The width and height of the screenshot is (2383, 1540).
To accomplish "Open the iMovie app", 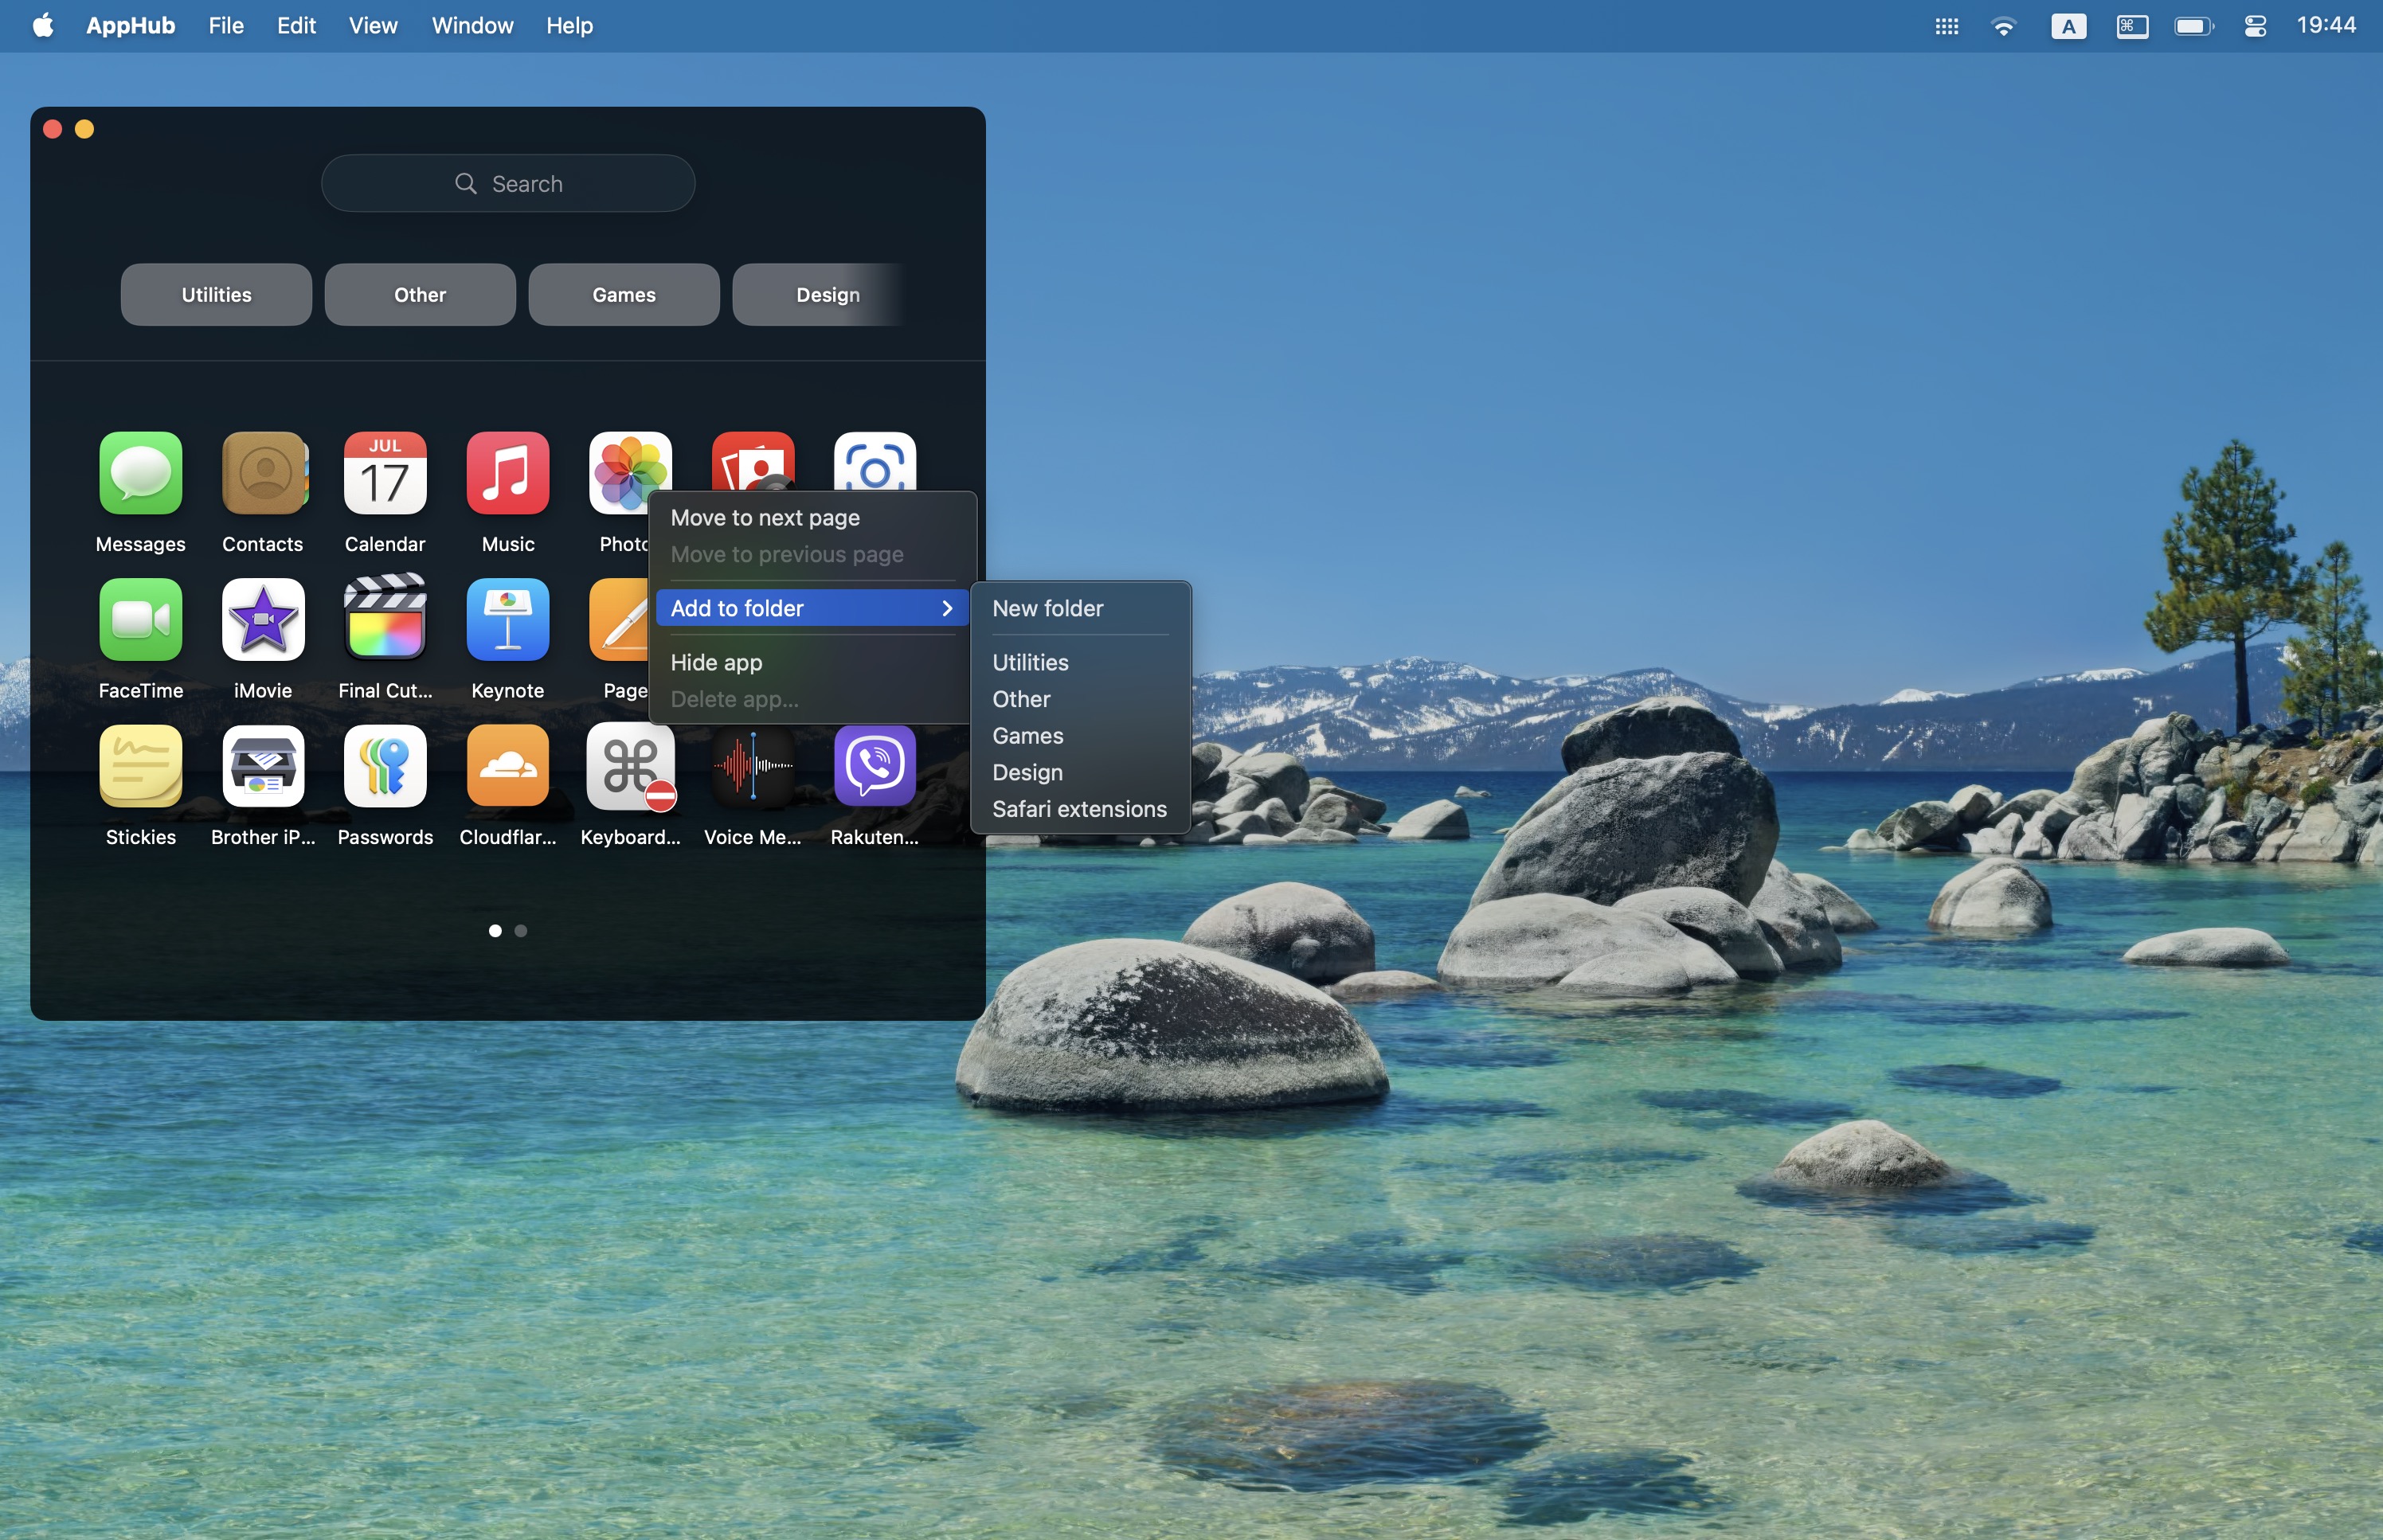I will click(x=263, y=620).
